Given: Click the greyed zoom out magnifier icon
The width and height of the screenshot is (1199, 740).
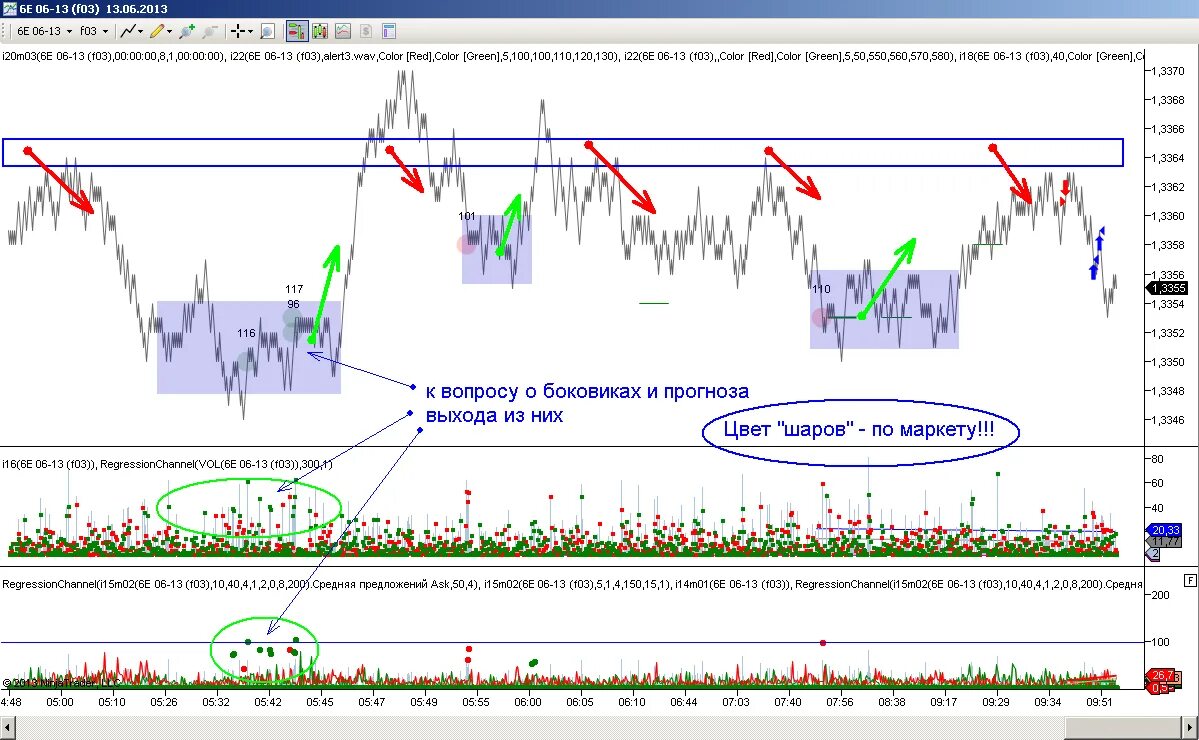Looking at the screenshot, I should 210,31.
